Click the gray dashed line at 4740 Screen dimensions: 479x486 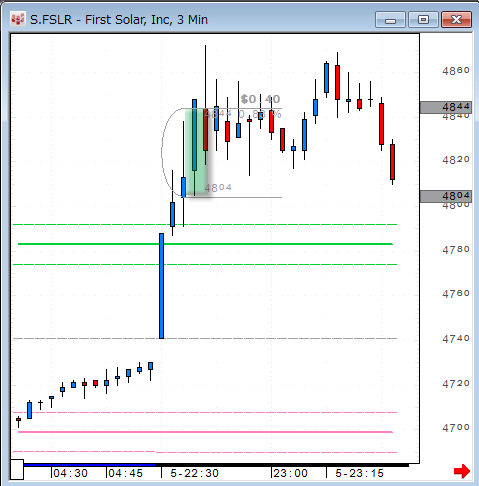[205, 338]
